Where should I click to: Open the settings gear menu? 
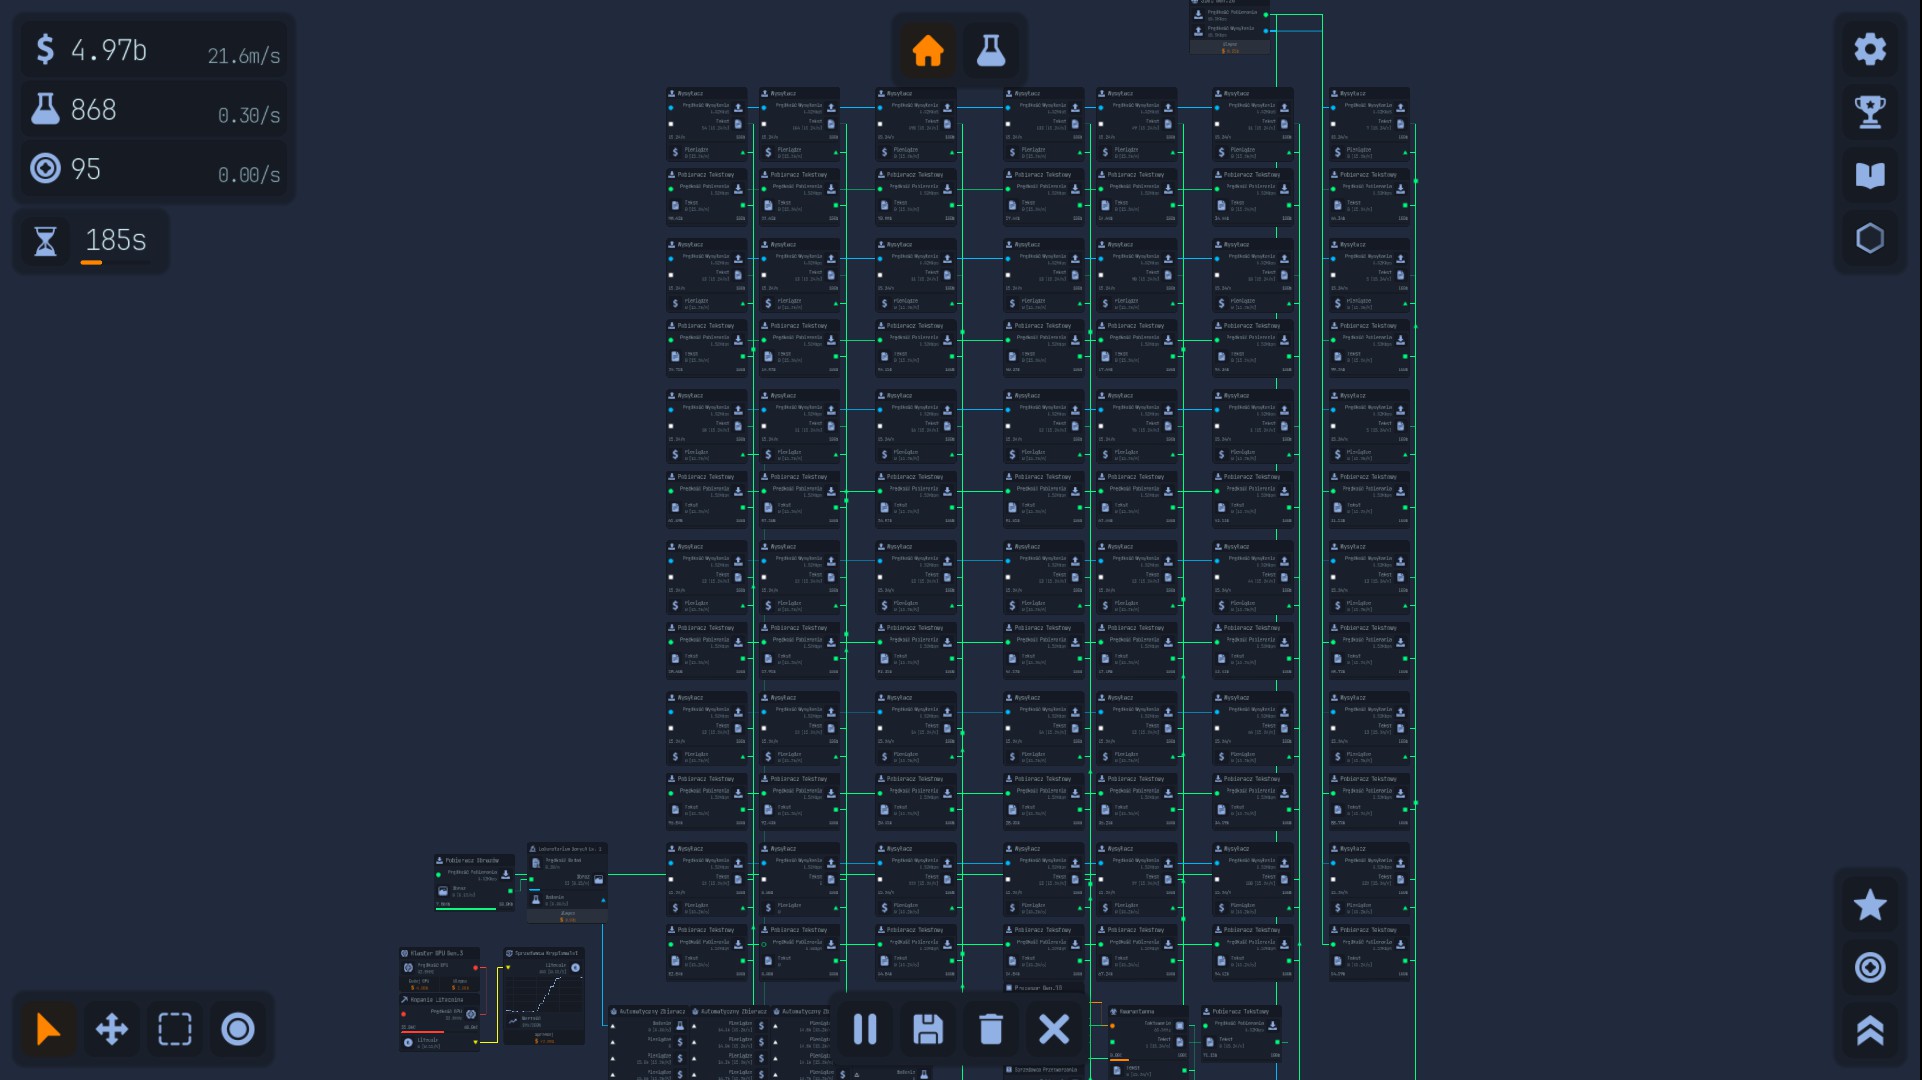coord(1869,49)
